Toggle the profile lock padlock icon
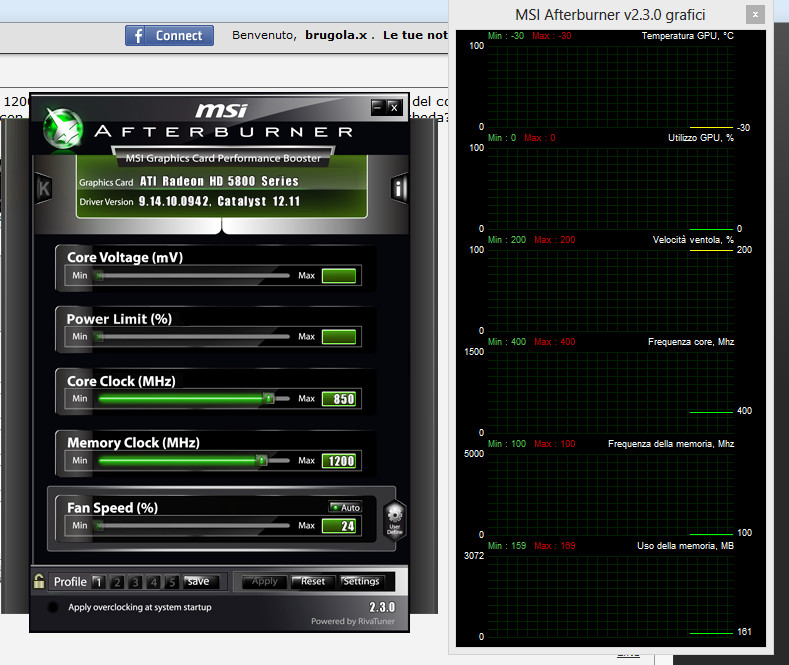Image resolution: width=789 pixels, height=665 pixels. (x=39, y=581)
